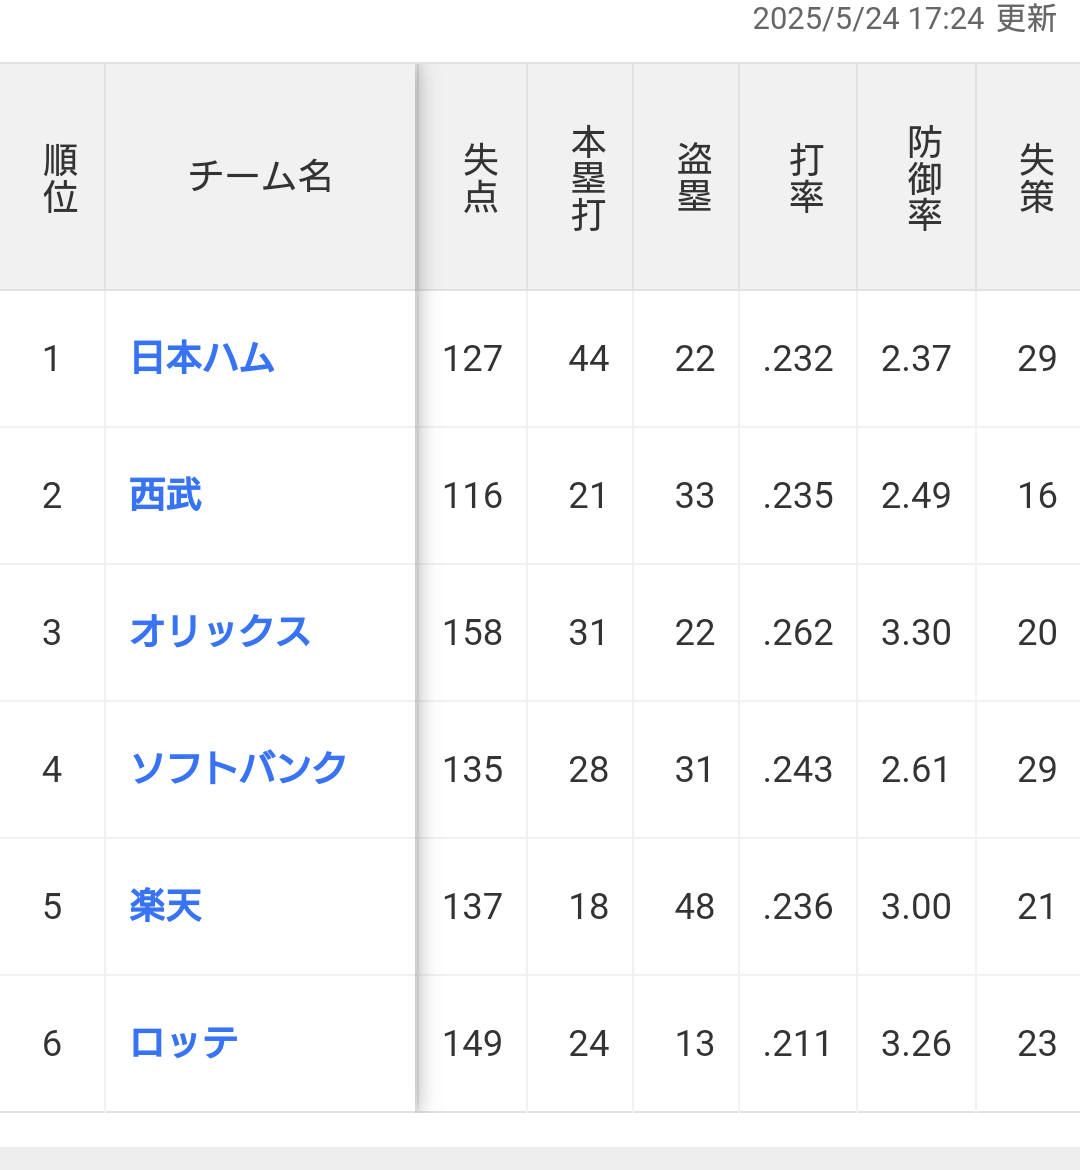Click 日本ハム's home run value 44

pyautogui.click(x=588, y=358)
